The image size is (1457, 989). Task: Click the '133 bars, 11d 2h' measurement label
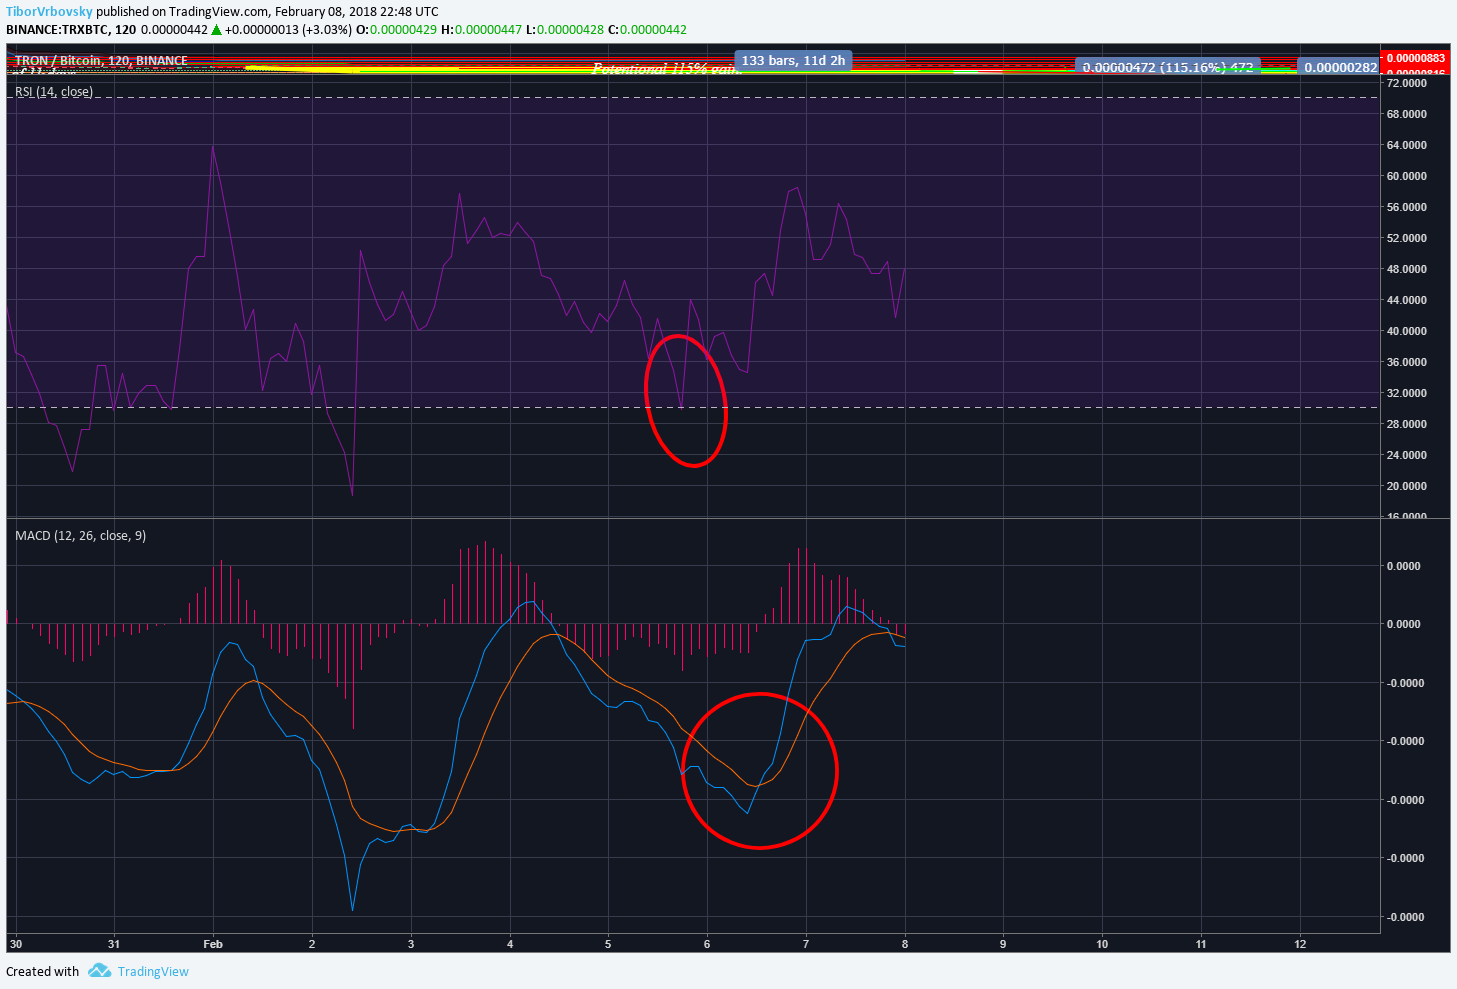793,61
